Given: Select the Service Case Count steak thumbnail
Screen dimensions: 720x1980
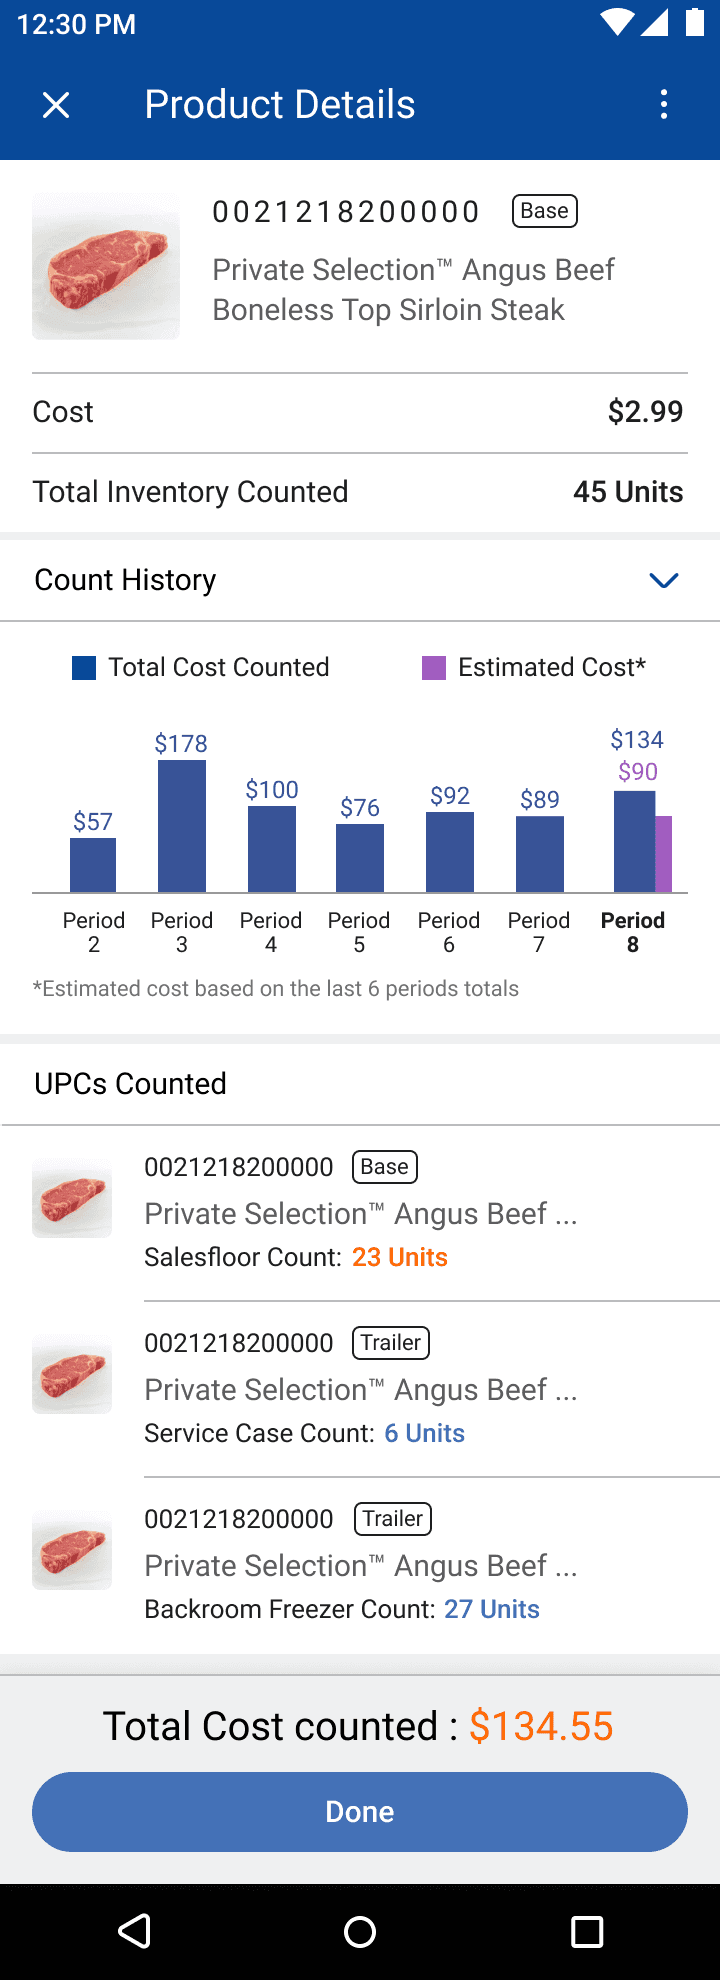Looking at the screenshot, I should 72,1374.
